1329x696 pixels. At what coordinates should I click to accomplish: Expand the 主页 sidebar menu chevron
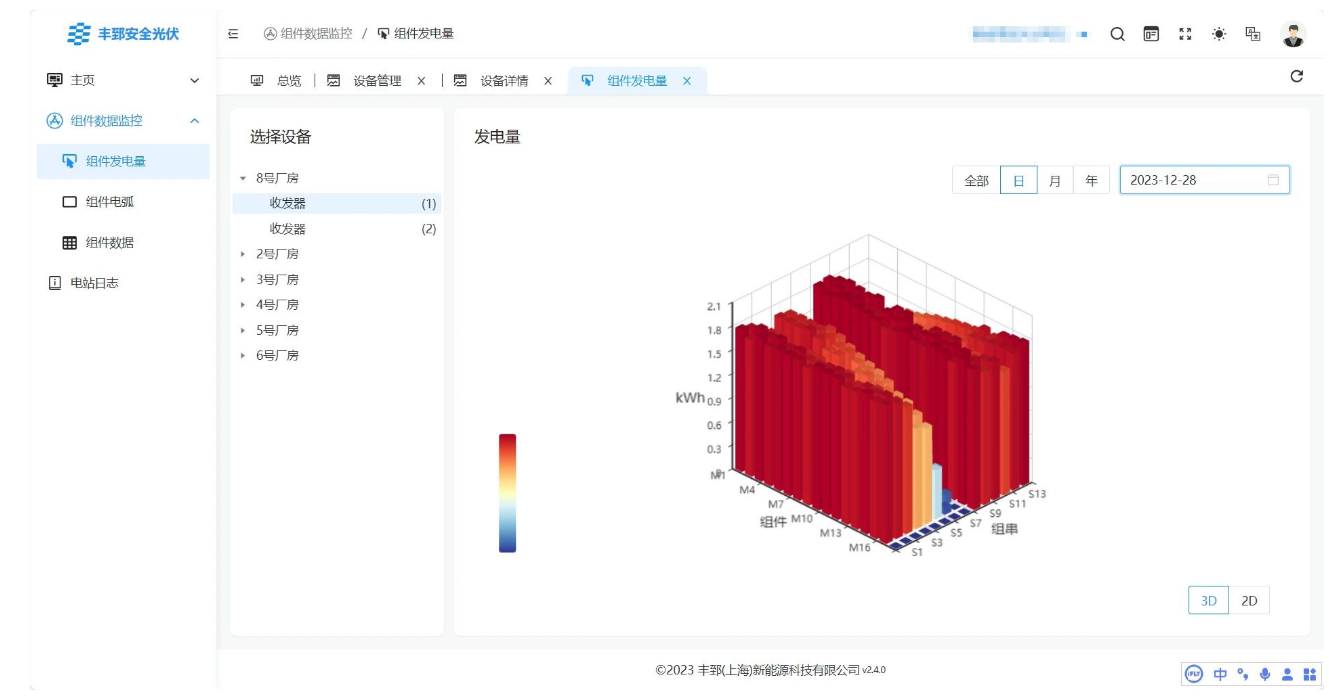tap(194, 80)
